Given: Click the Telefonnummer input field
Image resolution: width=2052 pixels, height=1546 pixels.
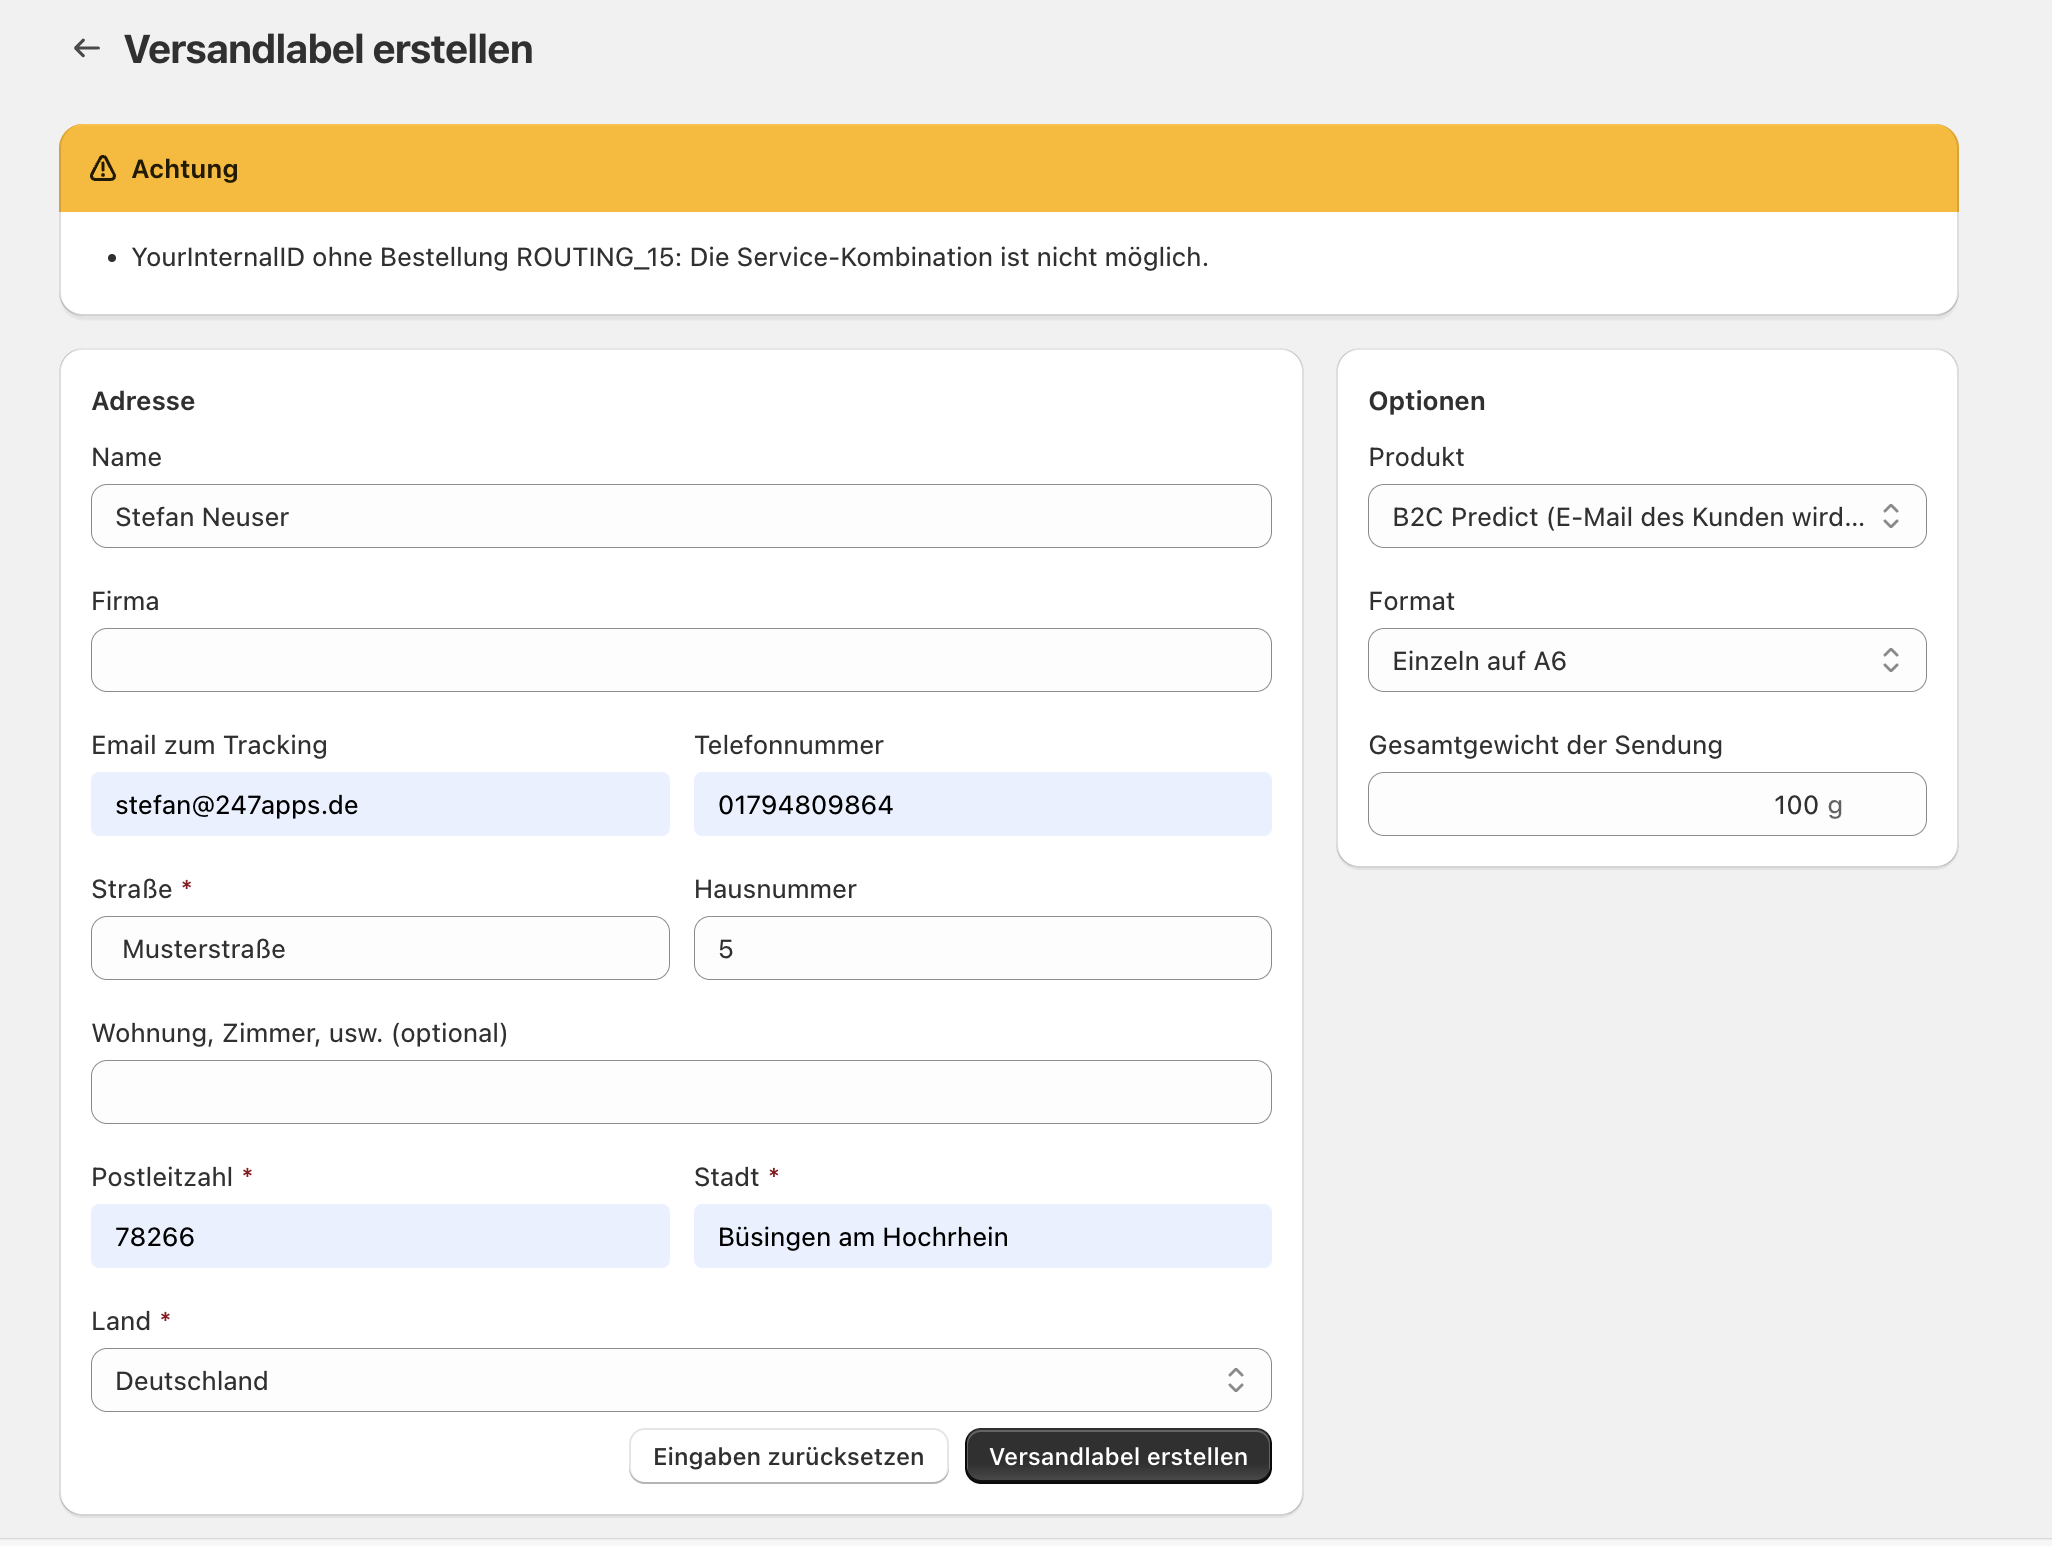Looking at the screenshot, I should pos(982,805).
